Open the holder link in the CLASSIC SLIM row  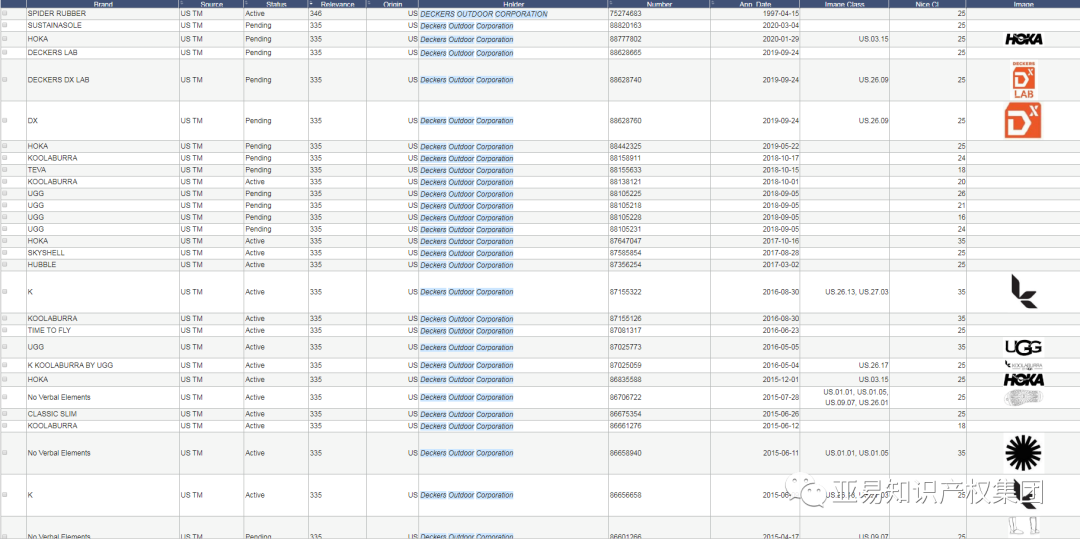(x=467, y=414)
